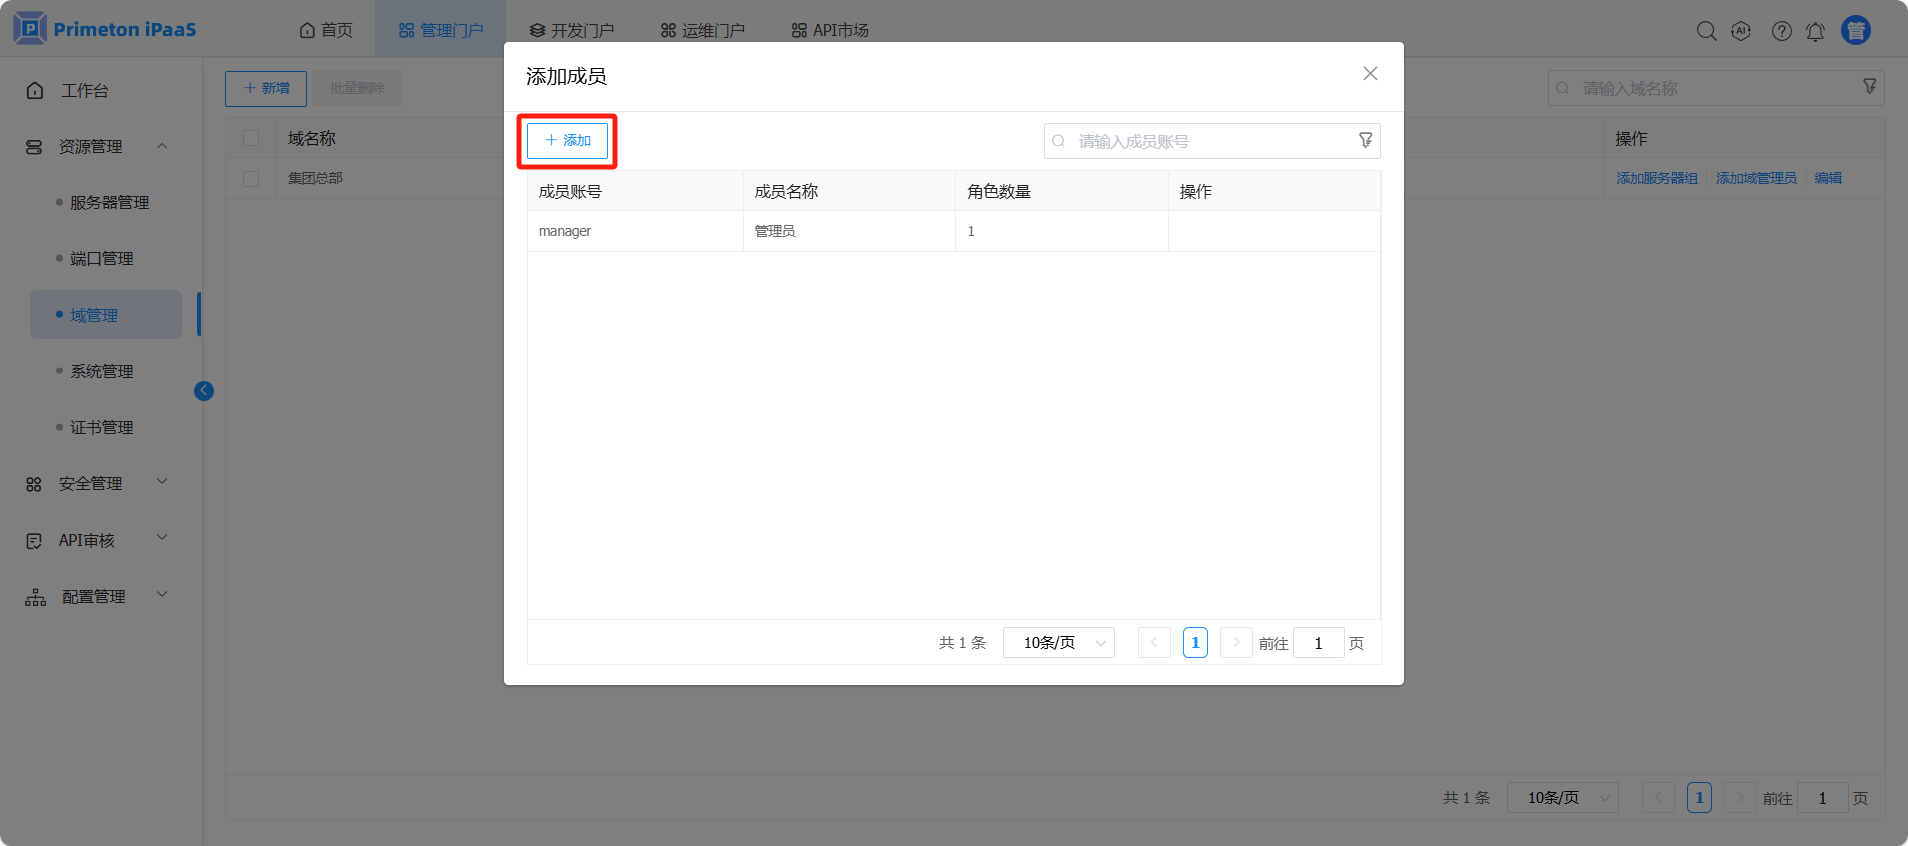Viewport: 1908px width, 846px height.
Task: Close the 添加成员 dialog
Action: coord(1370,74)
